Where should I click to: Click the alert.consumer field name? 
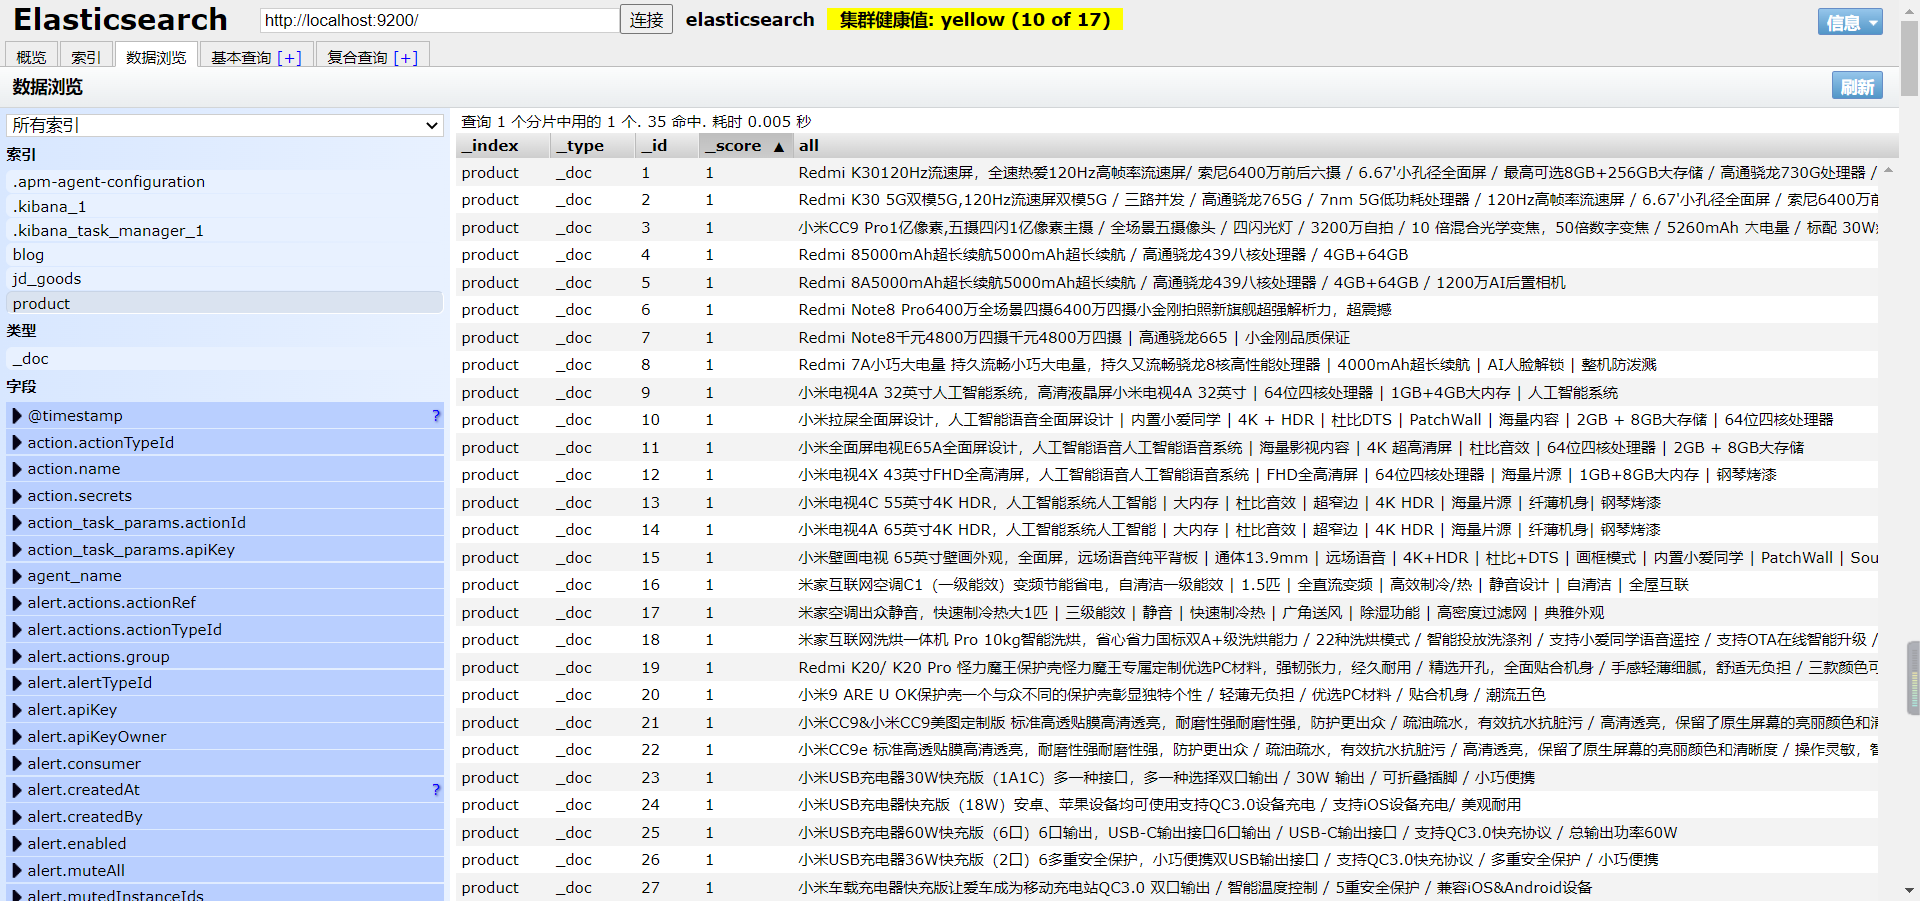coord(84,764)
